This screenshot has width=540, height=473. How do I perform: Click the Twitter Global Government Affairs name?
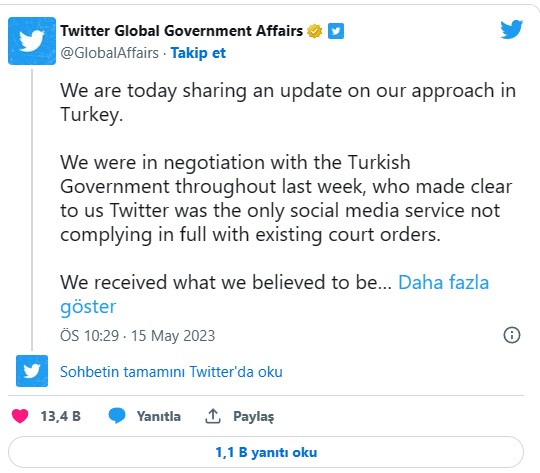[x=181, y=31]
